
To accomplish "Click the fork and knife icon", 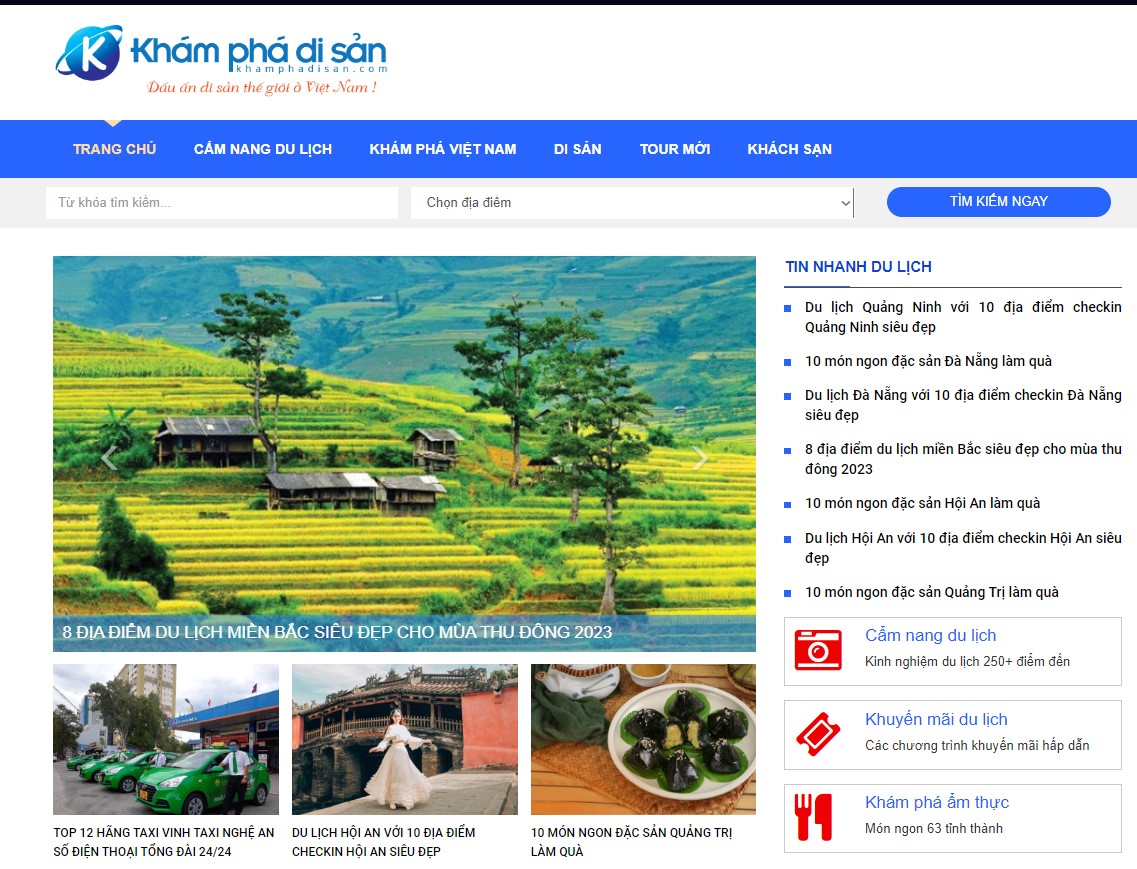I will (x=813, y=817).
